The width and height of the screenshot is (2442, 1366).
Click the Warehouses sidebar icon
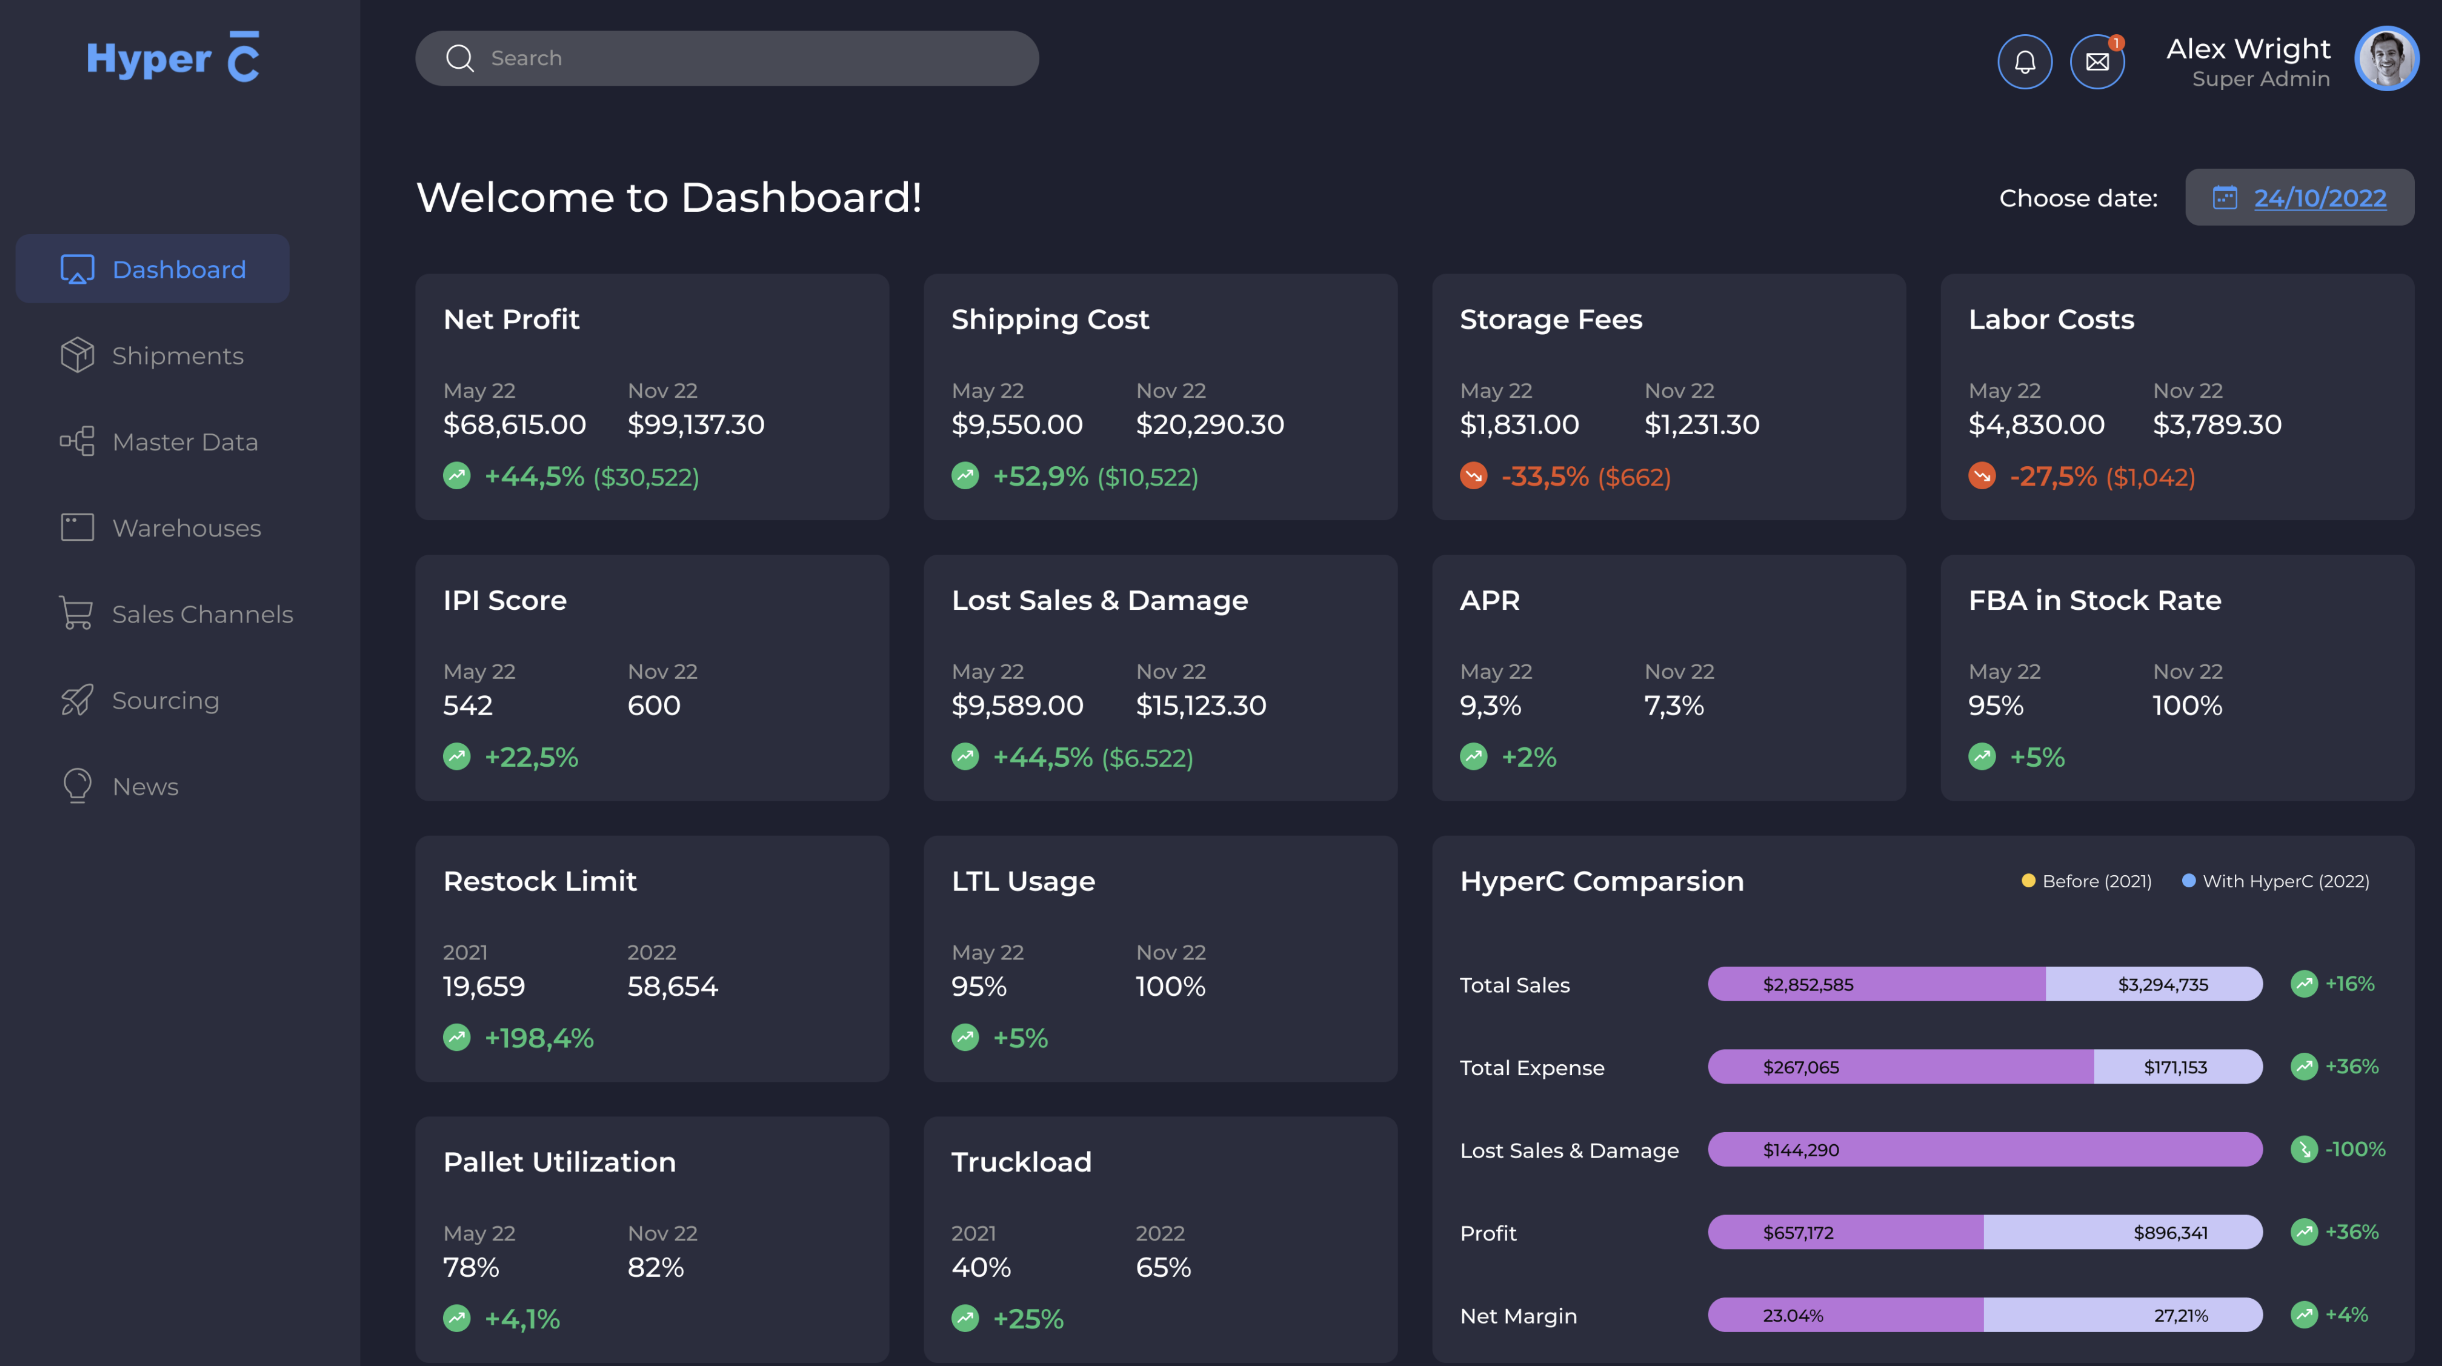pos(77,527)
